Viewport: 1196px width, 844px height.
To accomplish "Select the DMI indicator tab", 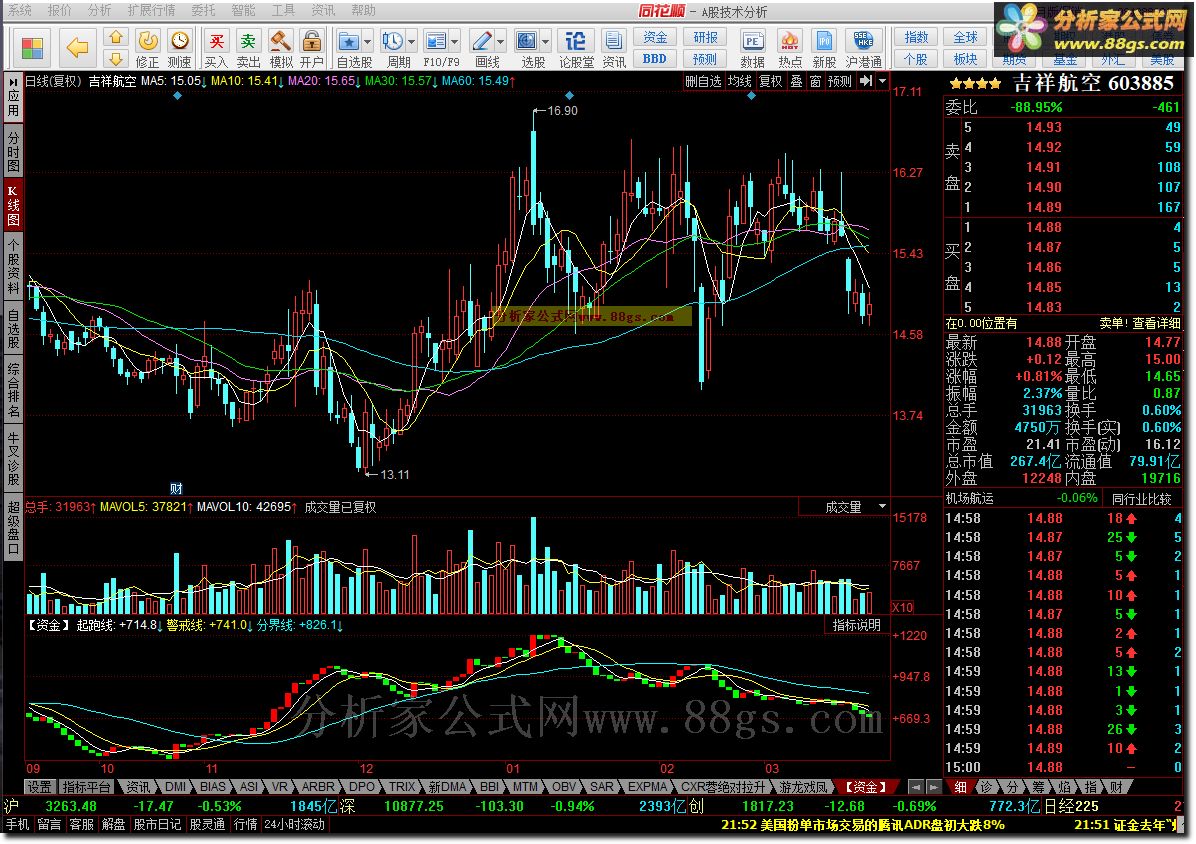I will (175, 786).
